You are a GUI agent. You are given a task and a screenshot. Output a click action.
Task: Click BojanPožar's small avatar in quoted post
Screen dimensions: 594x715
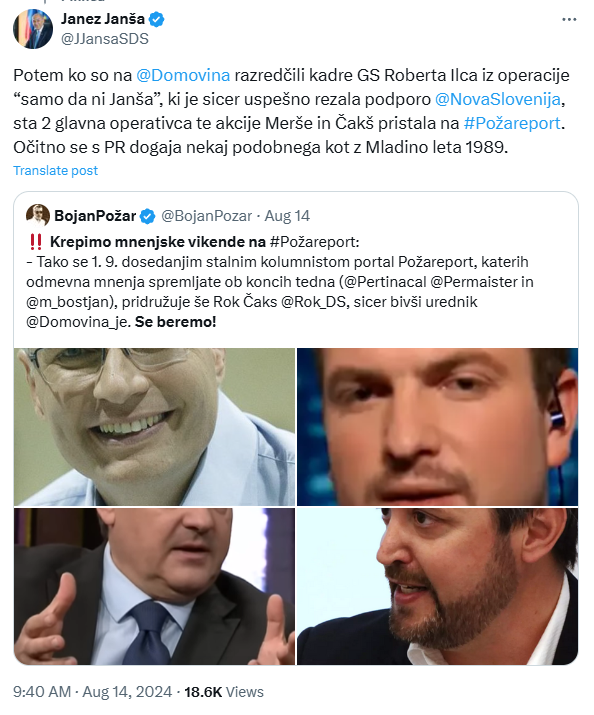point(38,216)
